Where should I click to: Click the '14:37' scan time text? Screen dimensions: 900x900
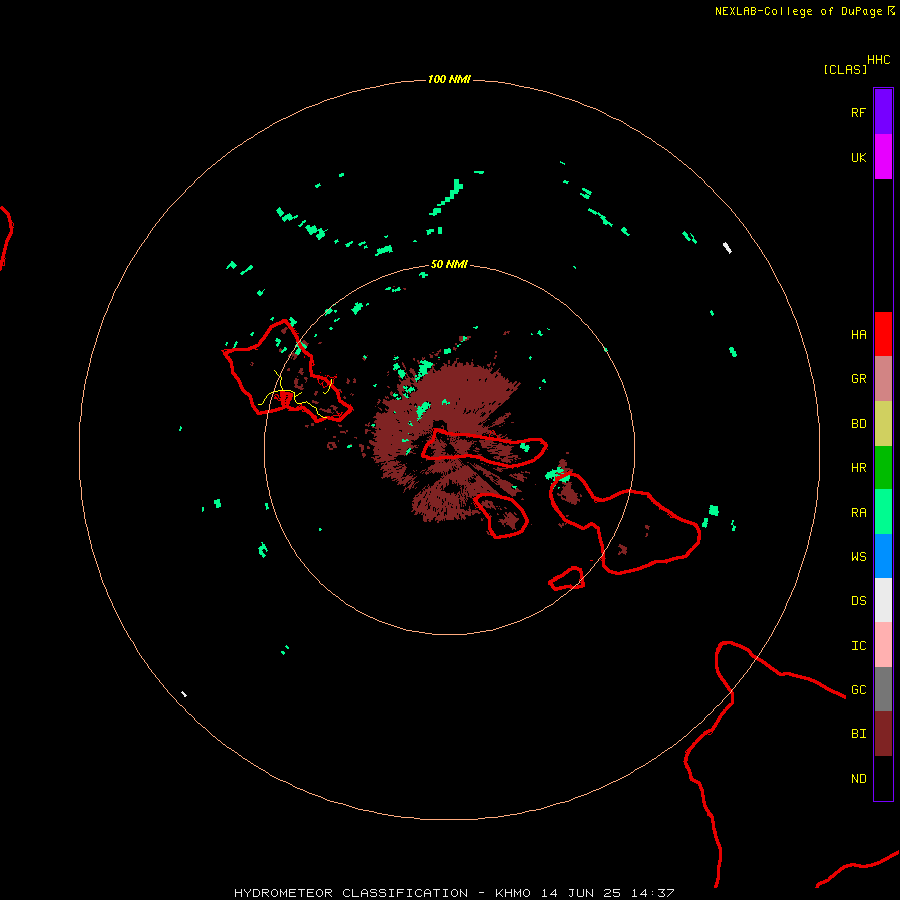tap(652, 893)
